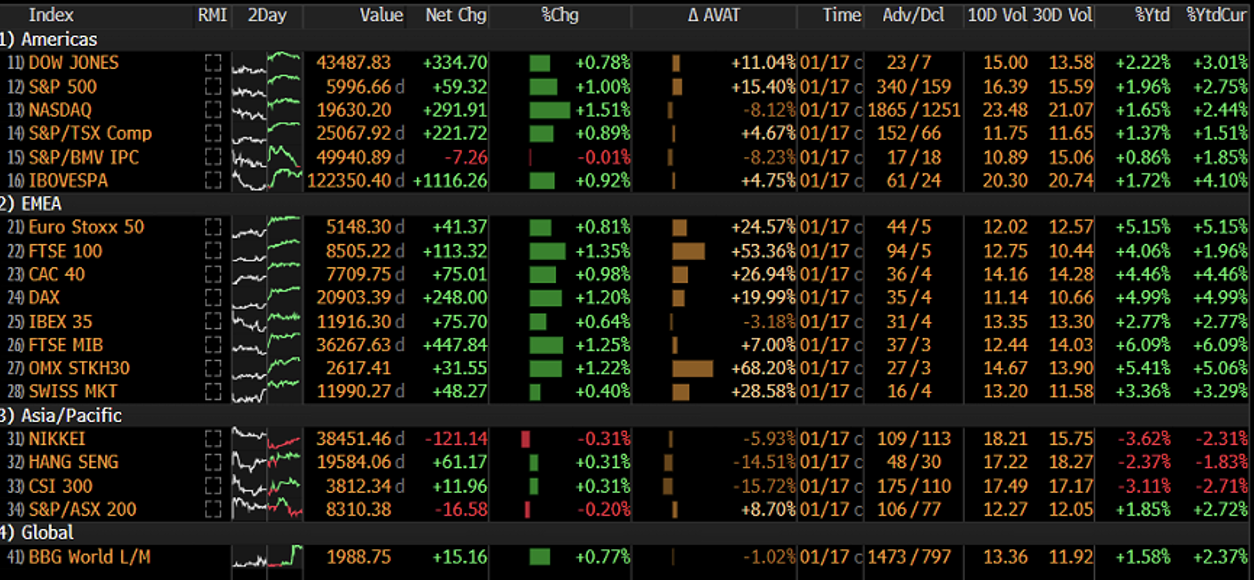Open the 2-day sparkline chart for NIKKEI
This screenshot has width=1254, height=580.
[266, 438]
